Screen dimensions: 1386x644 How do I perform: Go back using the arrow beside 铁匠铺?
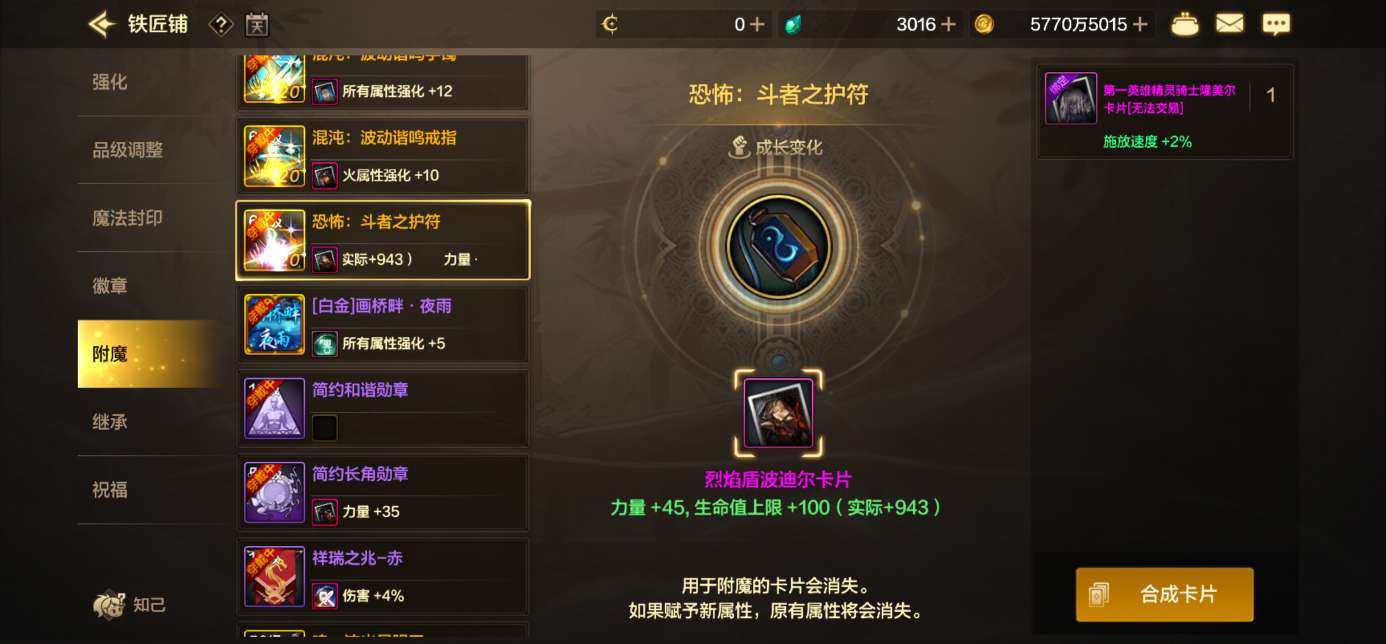click(101, 24)
